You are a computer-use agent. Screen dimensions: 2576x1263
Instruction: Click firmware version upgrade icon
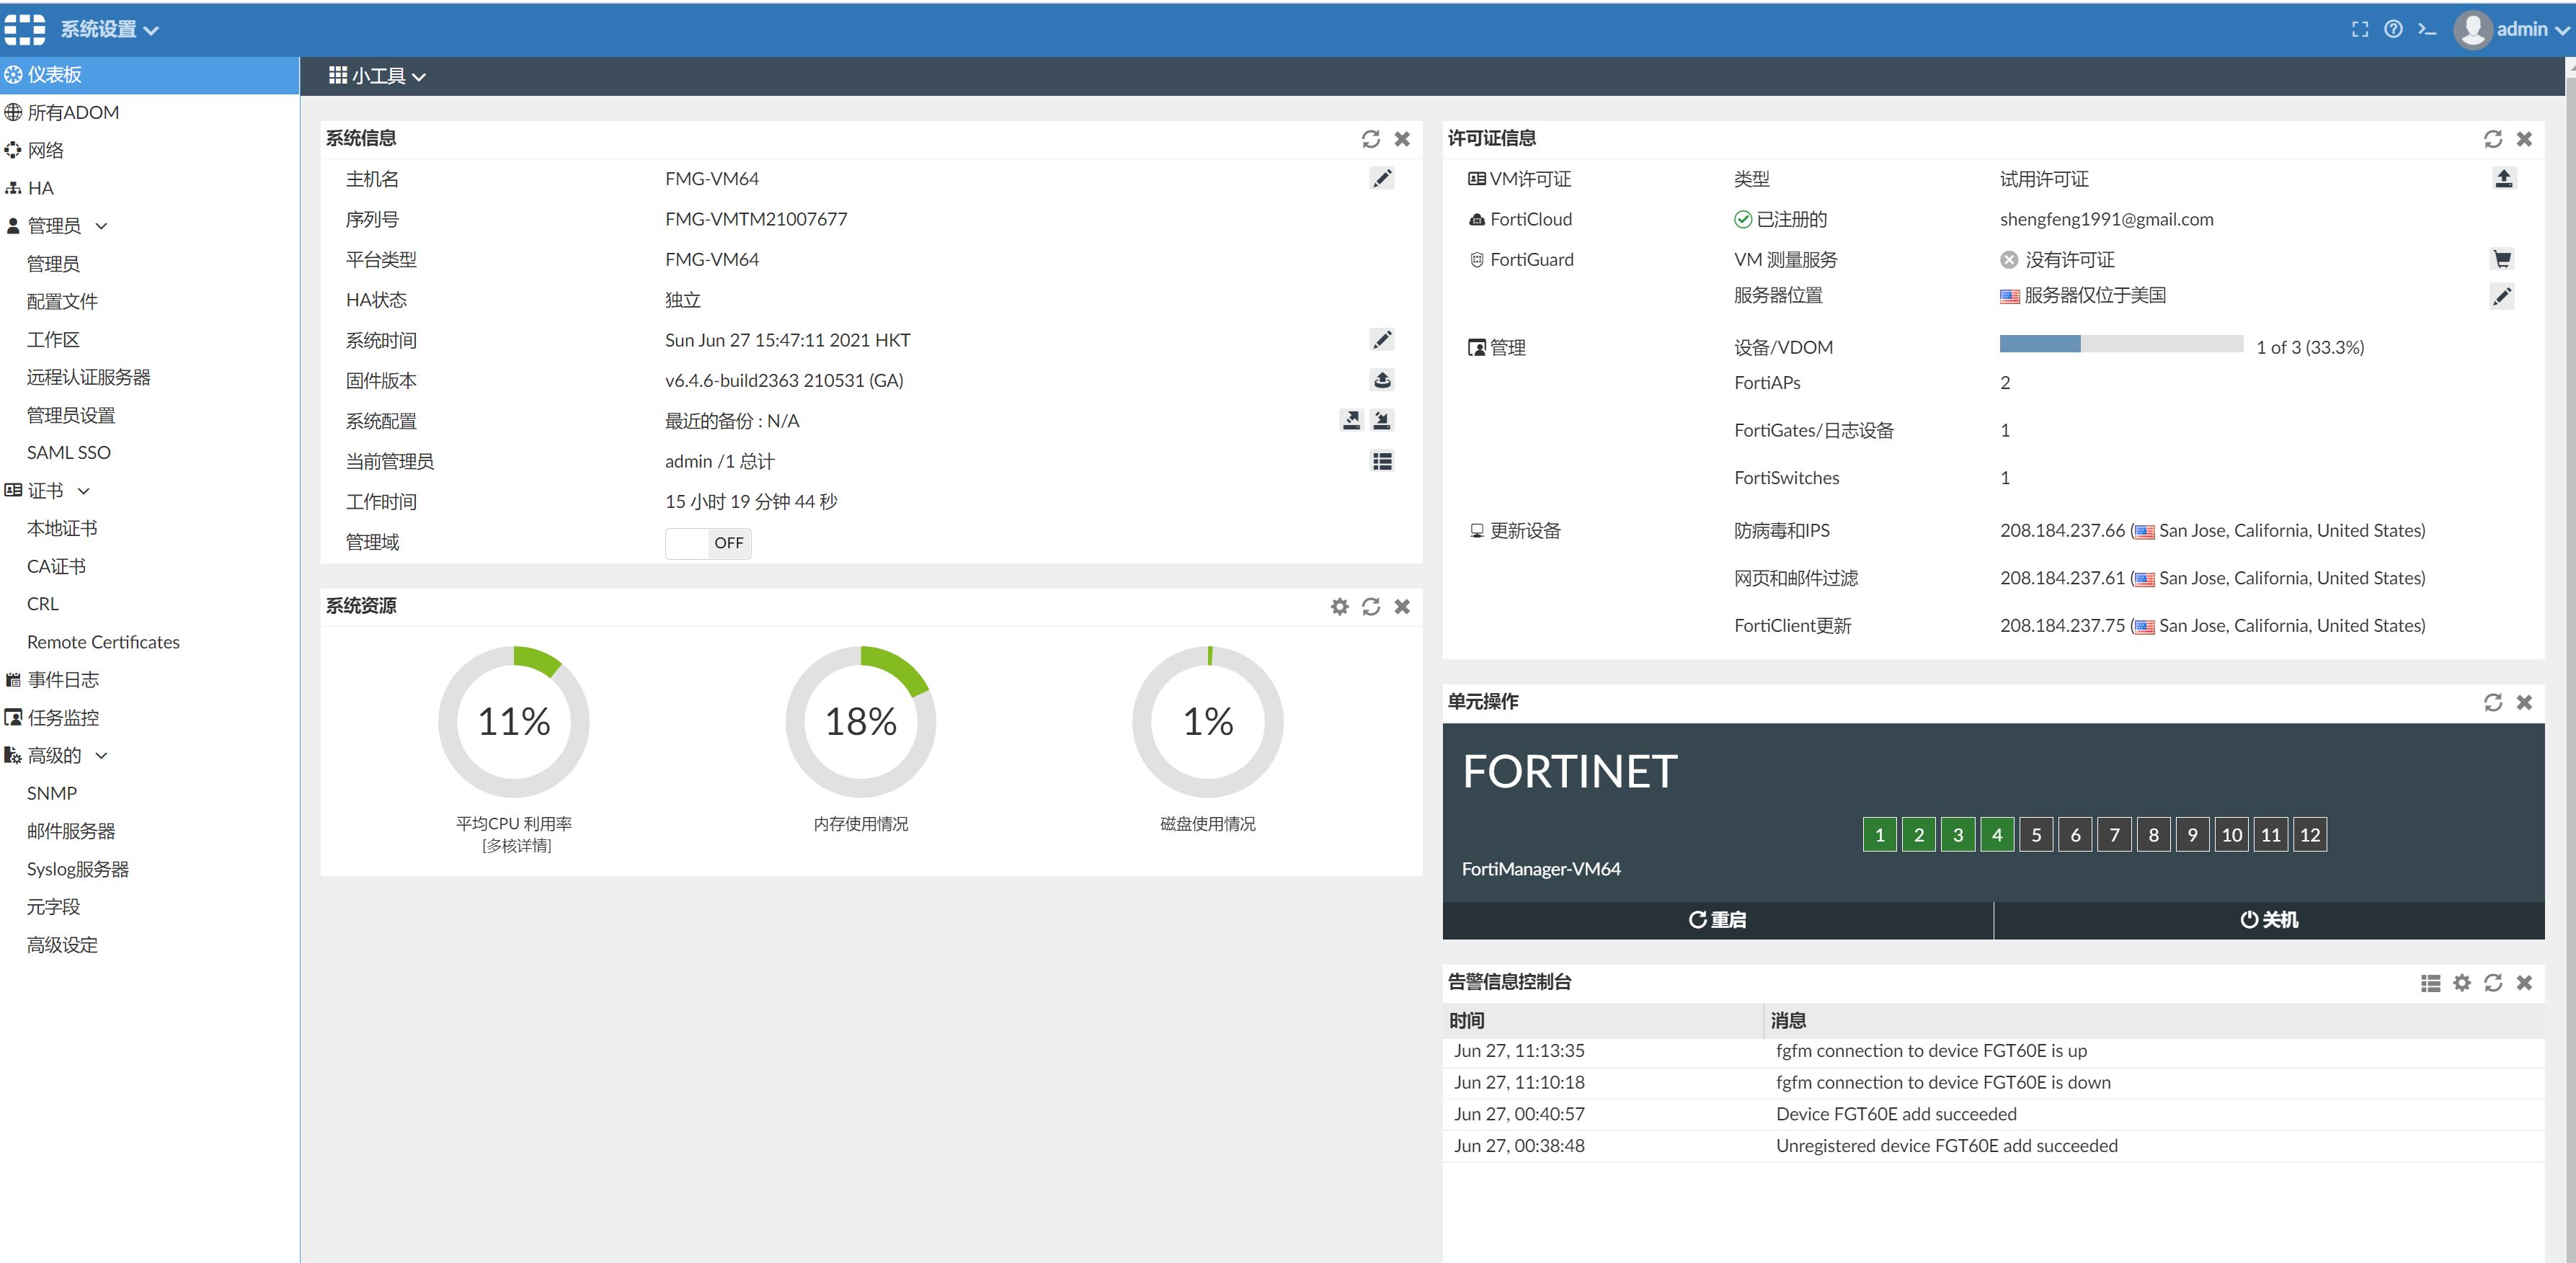pos(1381,380)
